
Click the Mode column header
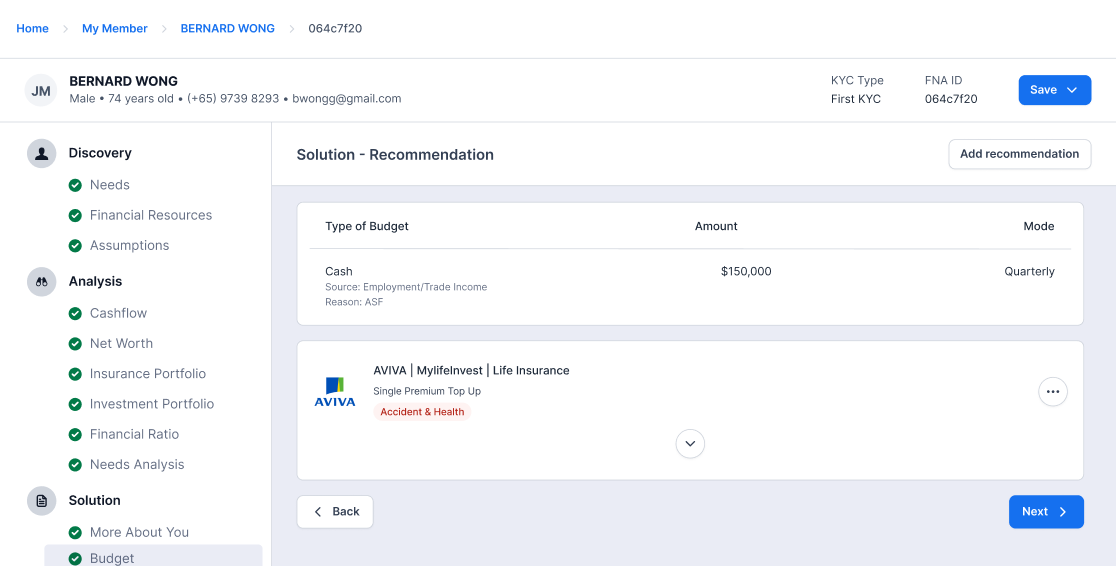coord(1039,226)
